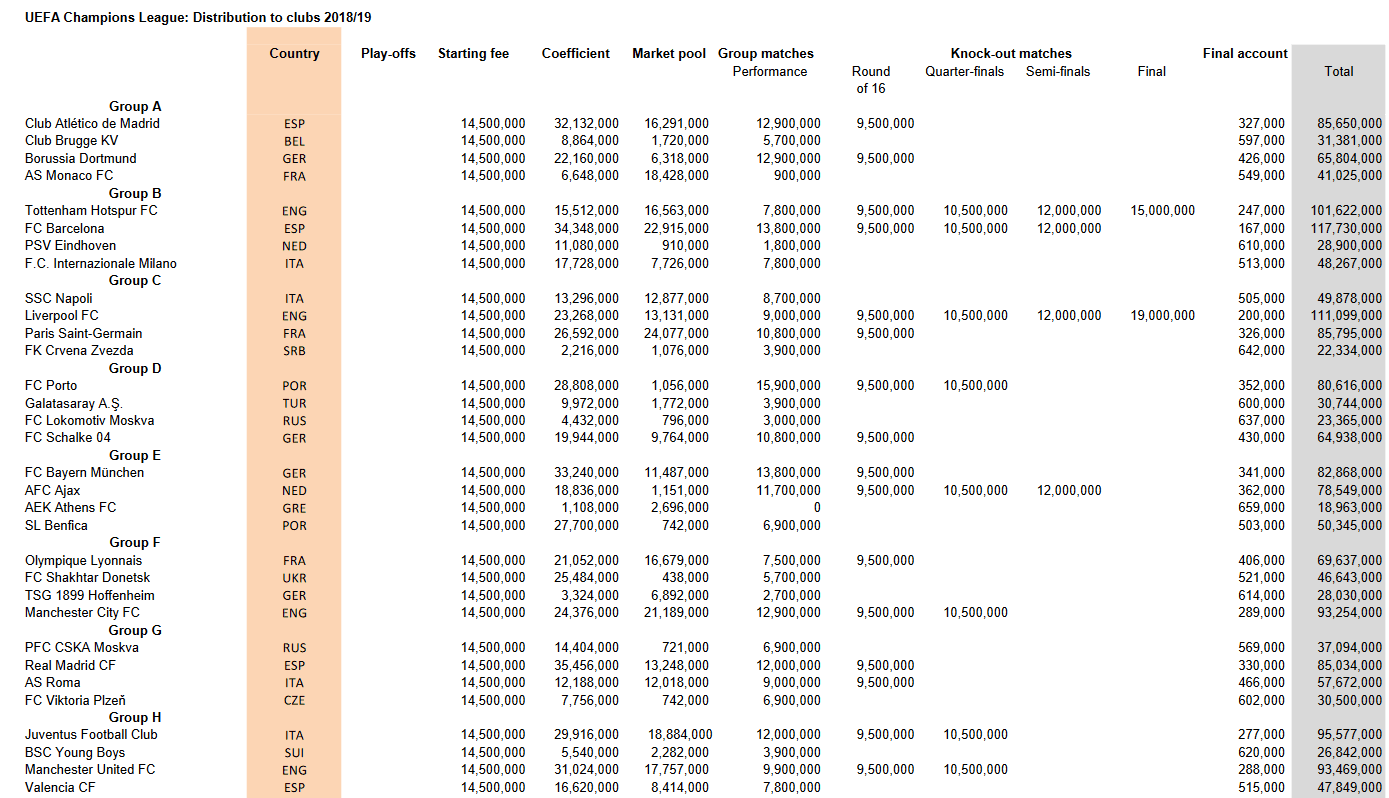Click the 'Performance' sub-header
1389x798 pixels.
[770, 71]
